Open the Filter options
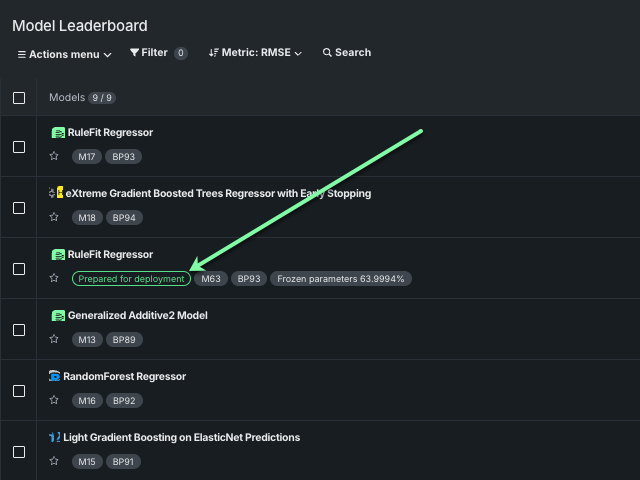The width and height of the screenshot is (640, 480). pyautogui.click(x=157, y=53)
